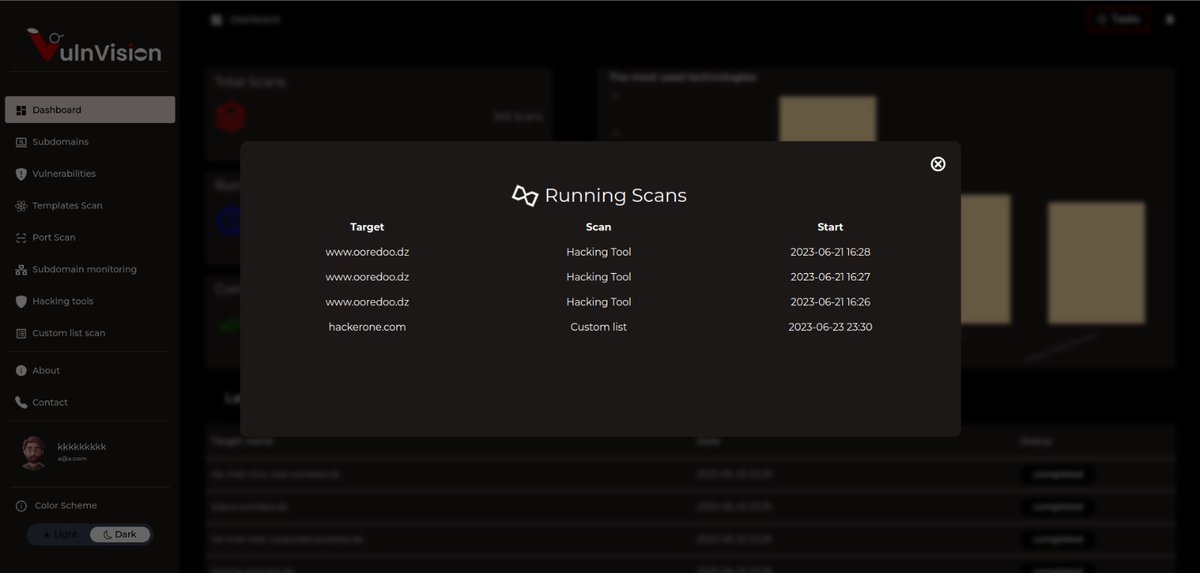This screenshot has height=573, width=1200.
Task: Click the Custom list scan icon
Action: (21, 333)
